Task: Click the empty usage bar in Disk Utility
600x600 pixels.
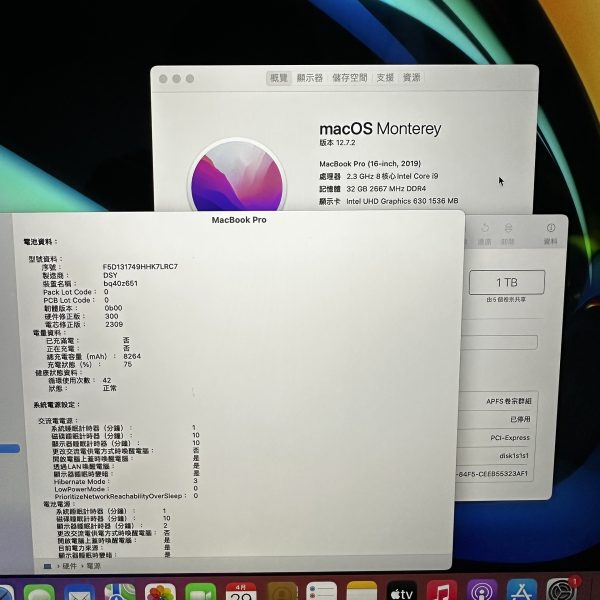Action: pos(499,342)
